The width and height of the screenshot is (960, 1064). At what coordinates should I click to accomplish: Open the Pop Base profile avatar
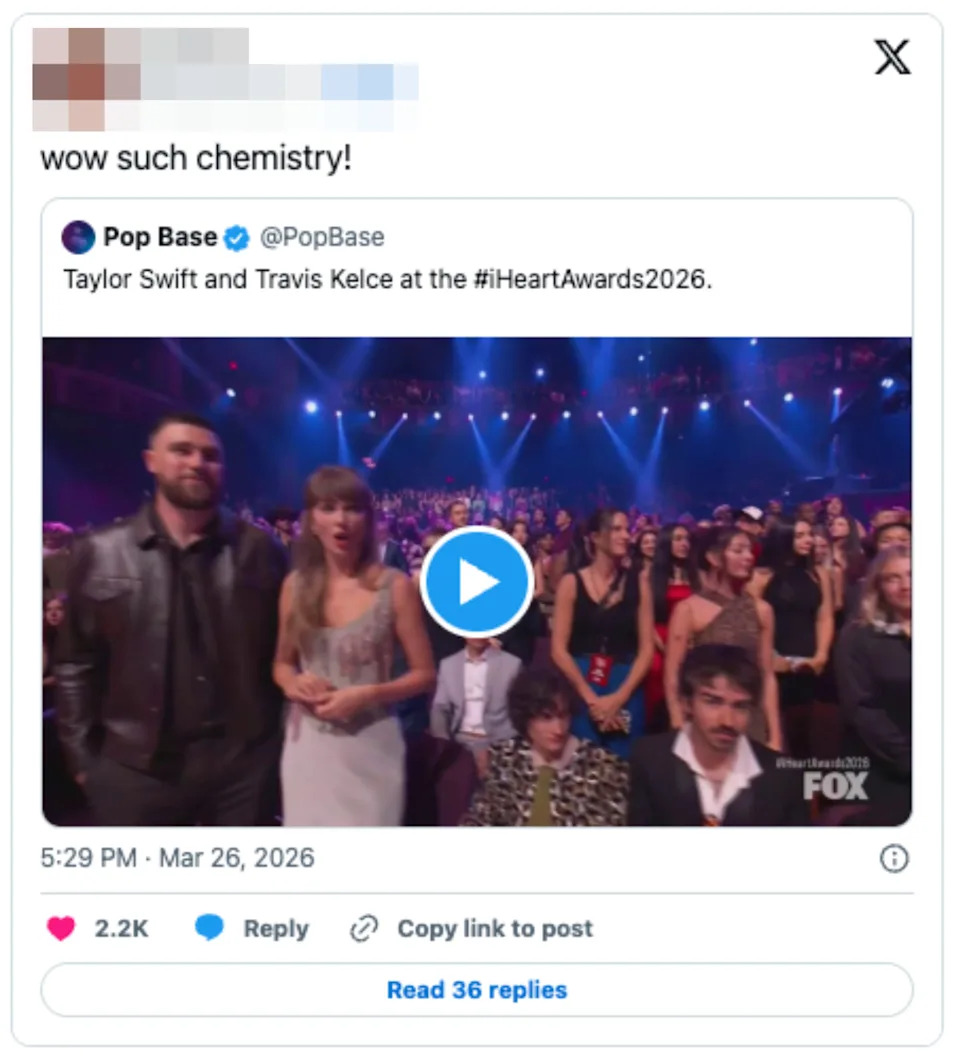pos(78,237)
